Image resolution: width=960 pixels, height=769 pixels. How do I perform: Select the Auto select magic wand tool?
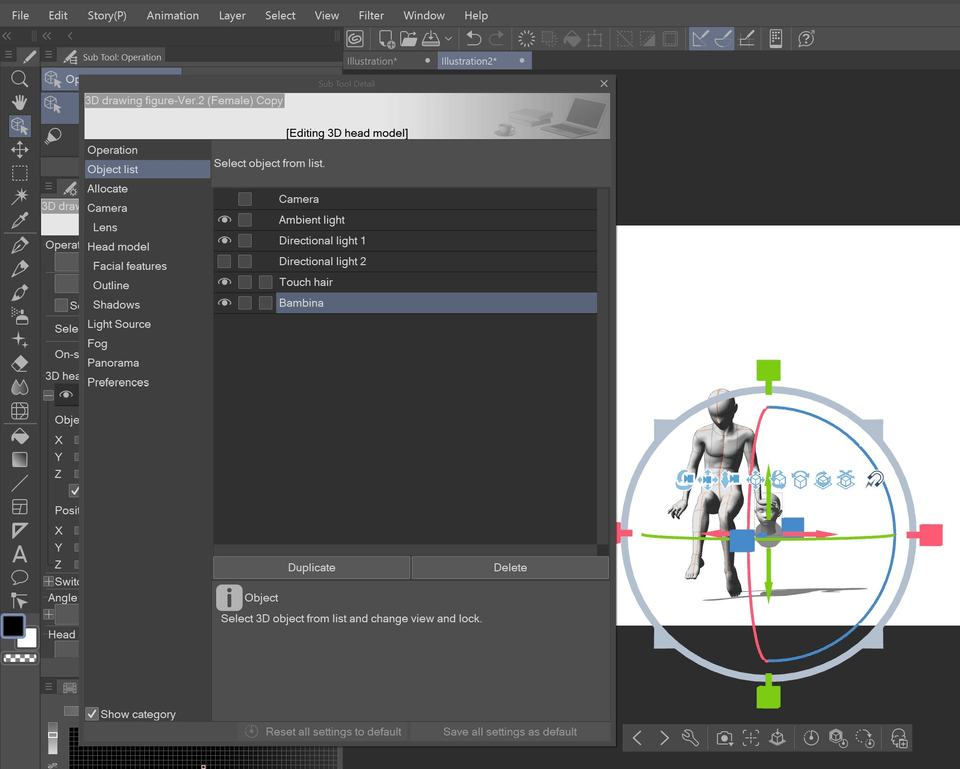(19, 197)
